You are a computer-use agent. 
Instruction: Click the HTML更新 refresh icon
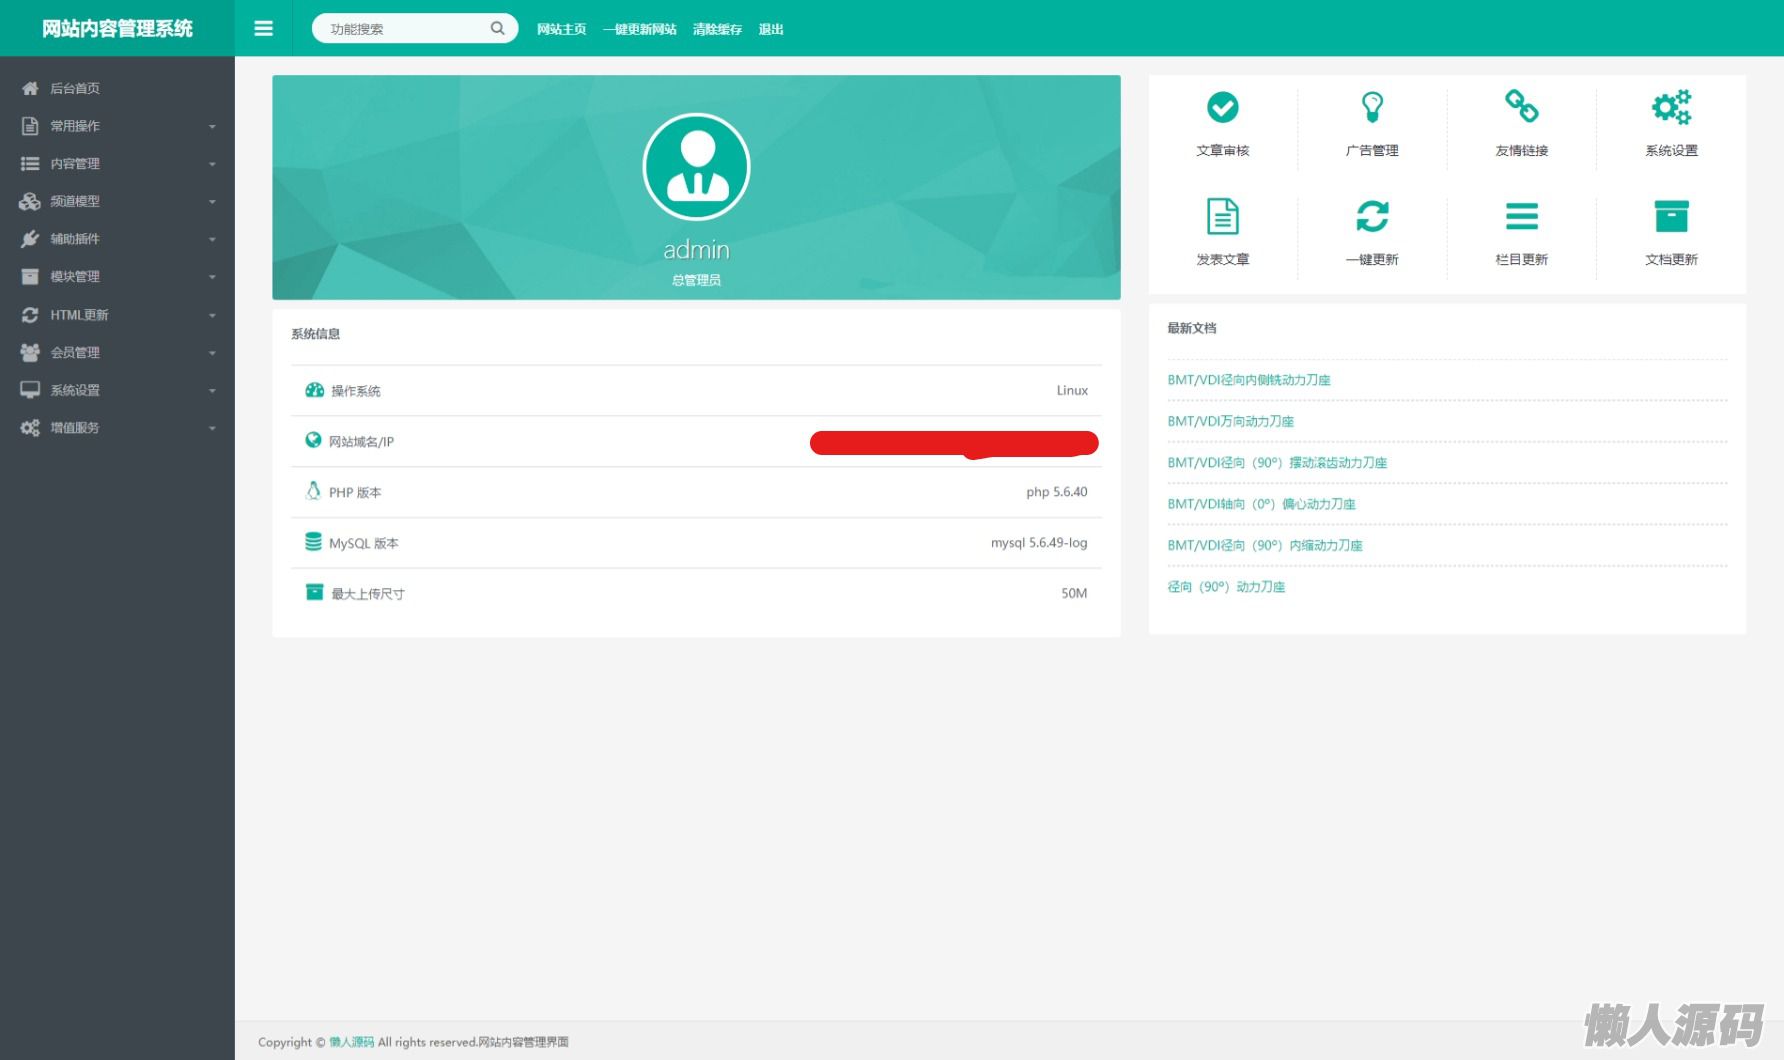(x=30, y=315)
